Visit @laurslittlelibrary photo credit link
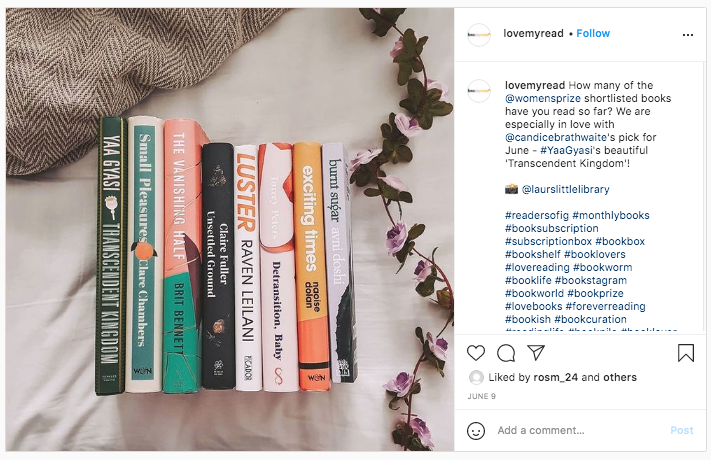This screenshot has width=711, height=460. (565, 190)
